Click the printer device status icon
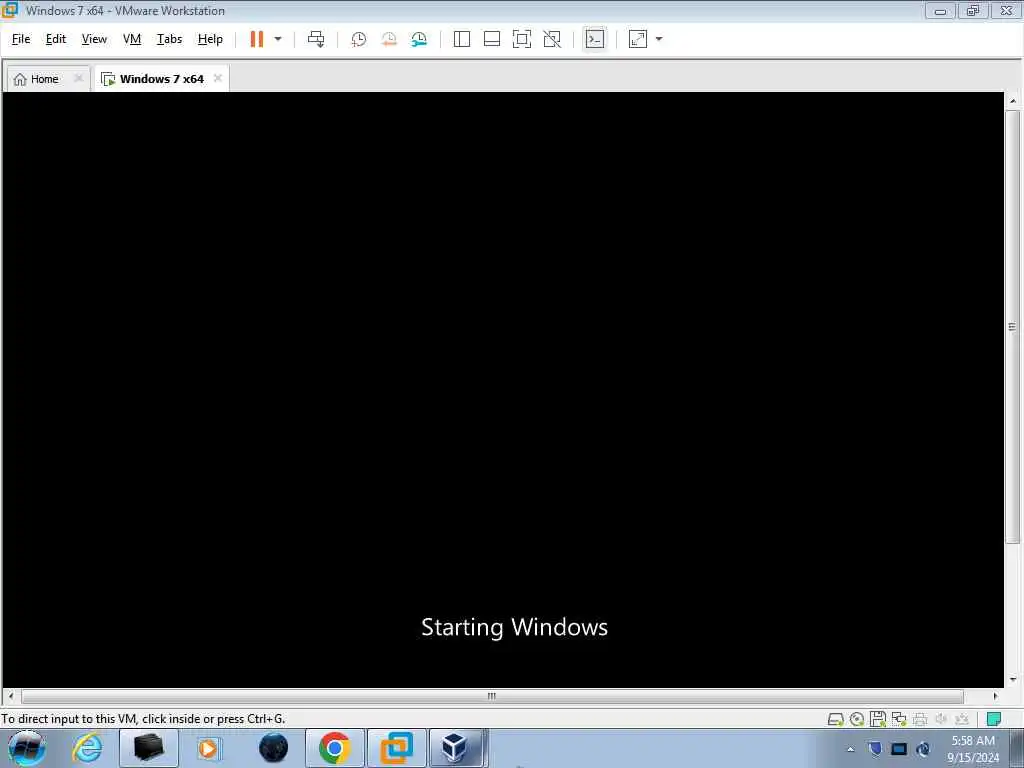 [920, 720]
